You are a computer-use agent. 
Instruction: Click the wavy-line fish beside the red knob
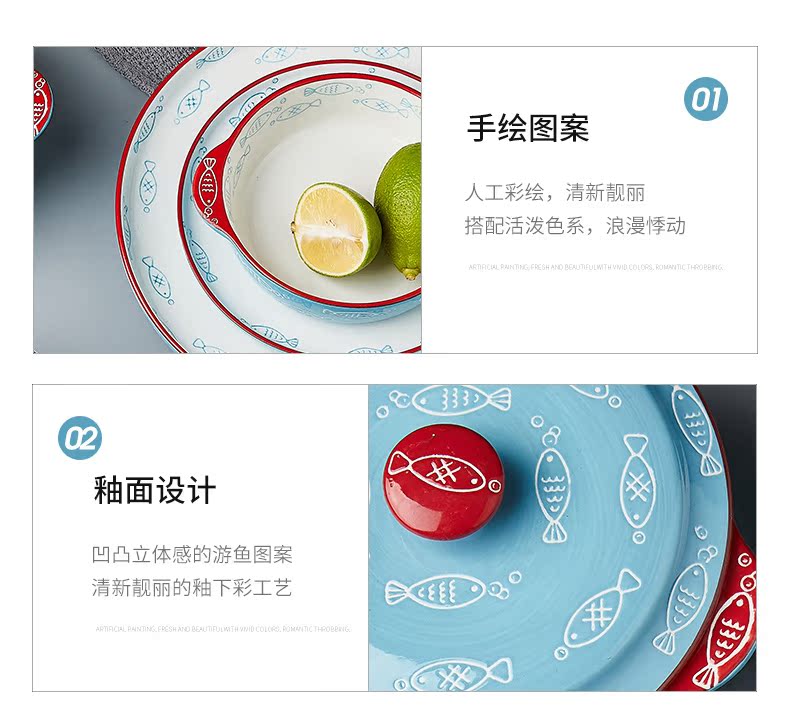coord(552,488)
